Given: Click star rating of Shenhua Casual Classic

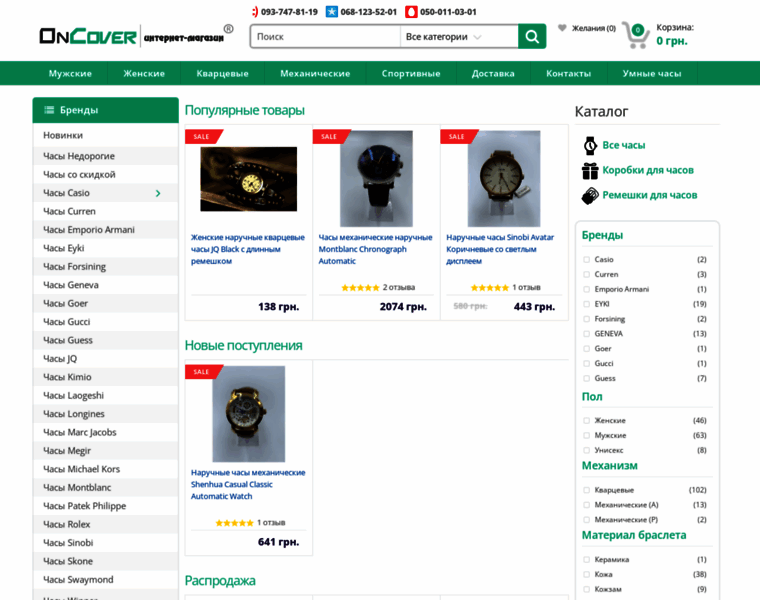Looking at the screenshot, I should (x=234, y=523).
